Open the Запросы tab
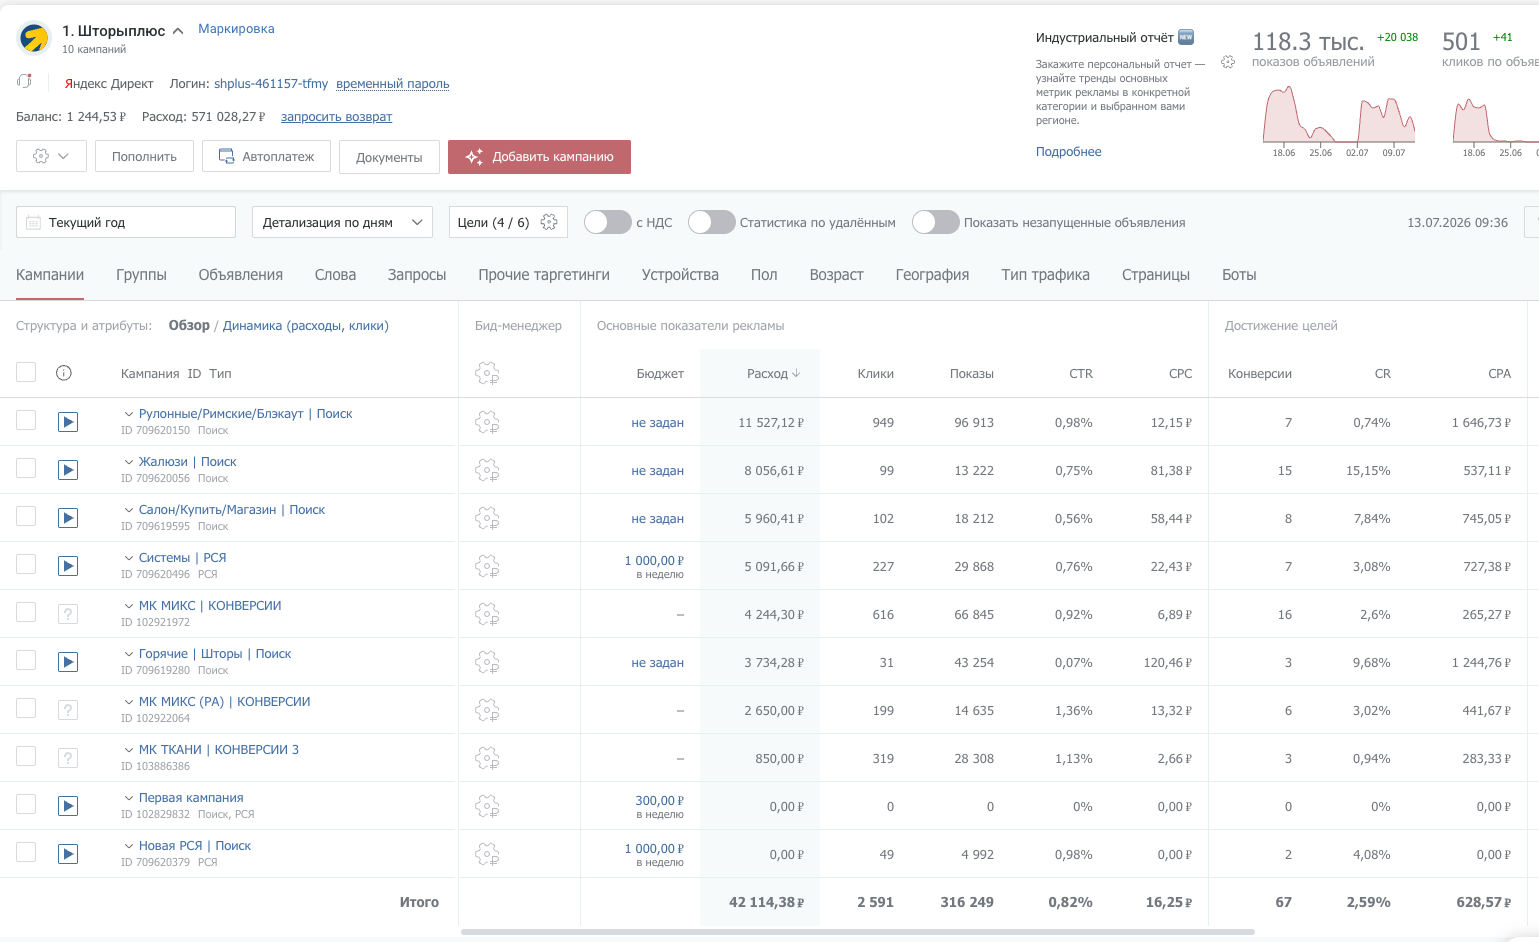This screenshot has width=1539, height=942. point(417,275)
